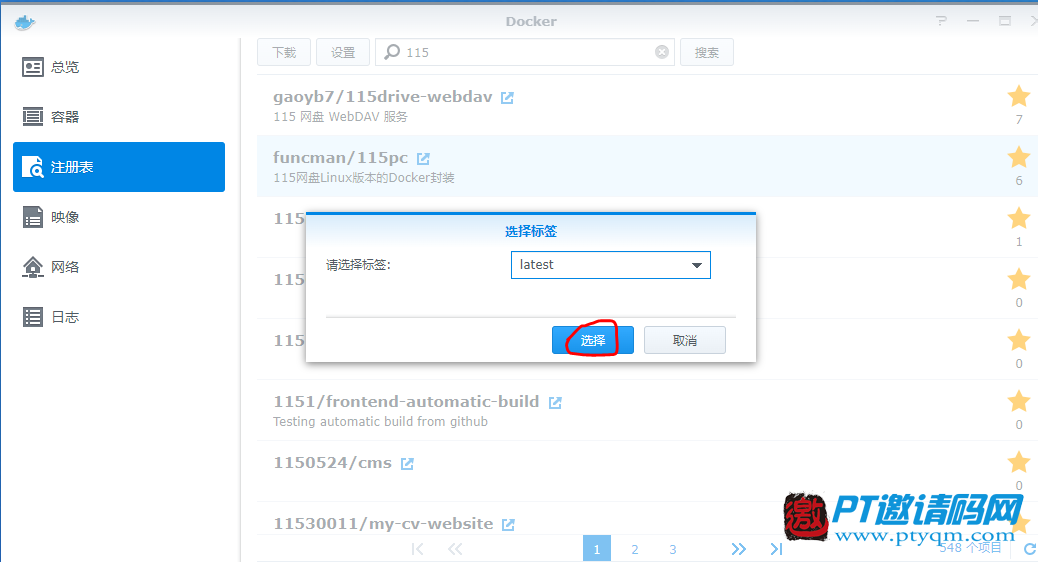This screenshot has height=562, width=1038.
Task: Open help via the question mark icon
Action: pos(941,21)
